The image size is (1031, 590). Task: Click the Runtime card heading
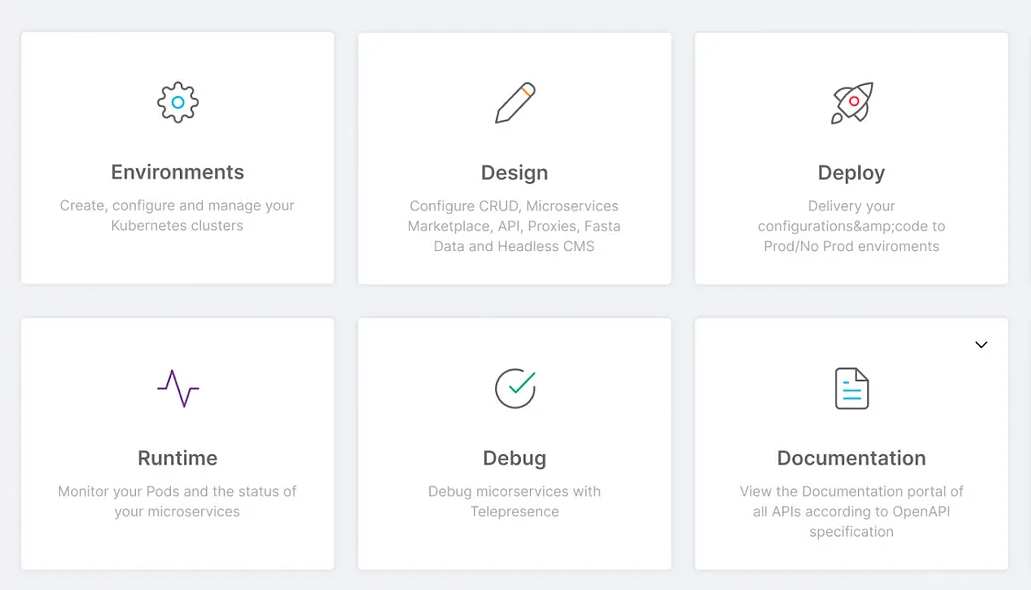coord(177,458)
